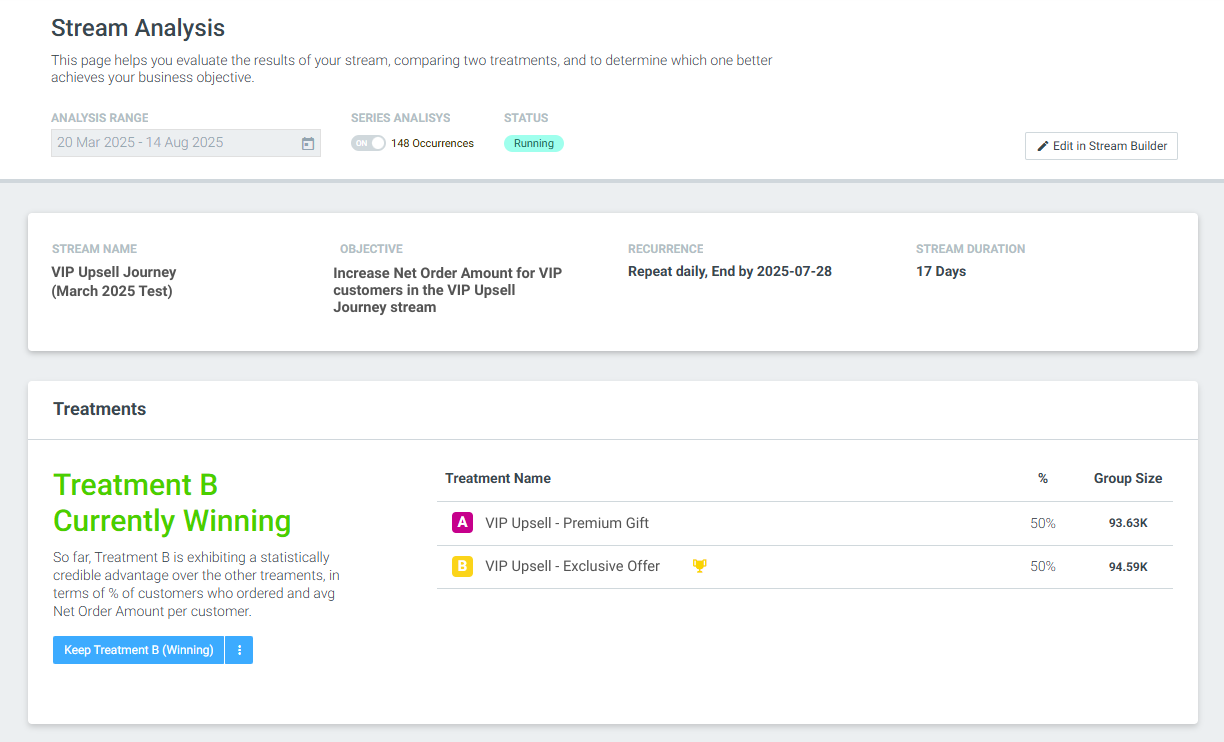Click the 50% value for Exclusive Offer
Screen dimensions: 1224x742
click(1043, 566)
